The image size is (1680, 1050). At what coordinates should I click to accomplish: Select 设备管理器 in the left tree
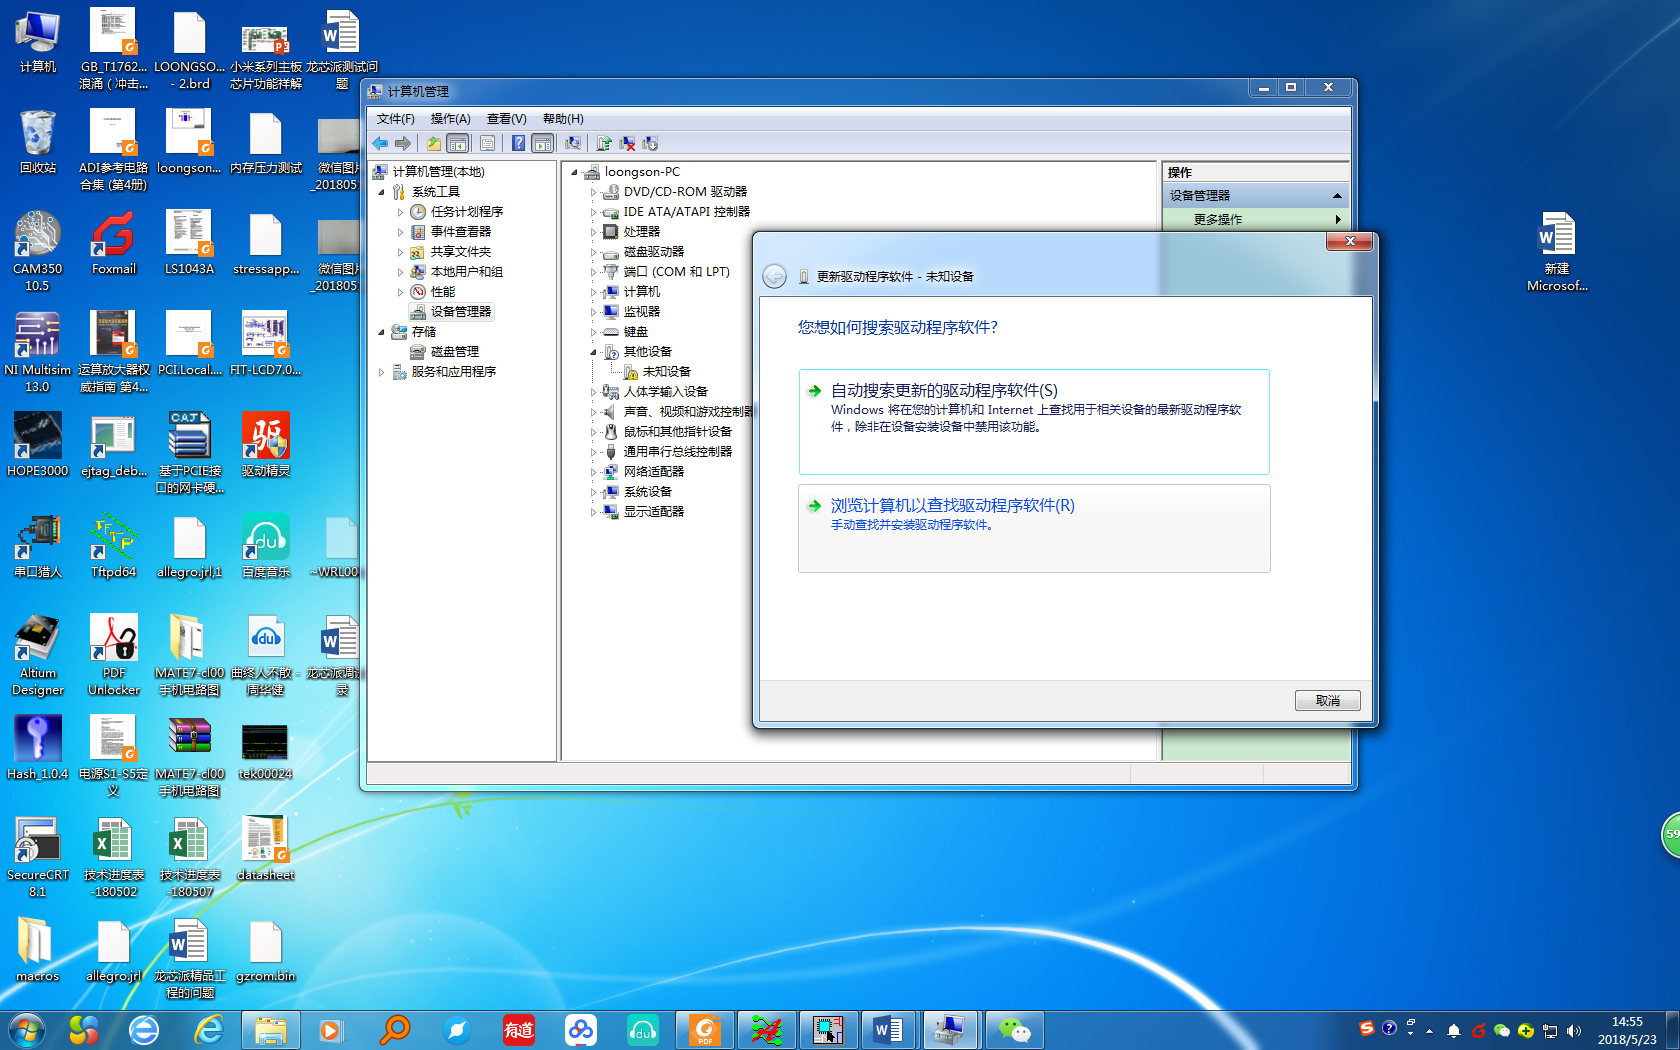pyautogui.click(x=460, y=312)
